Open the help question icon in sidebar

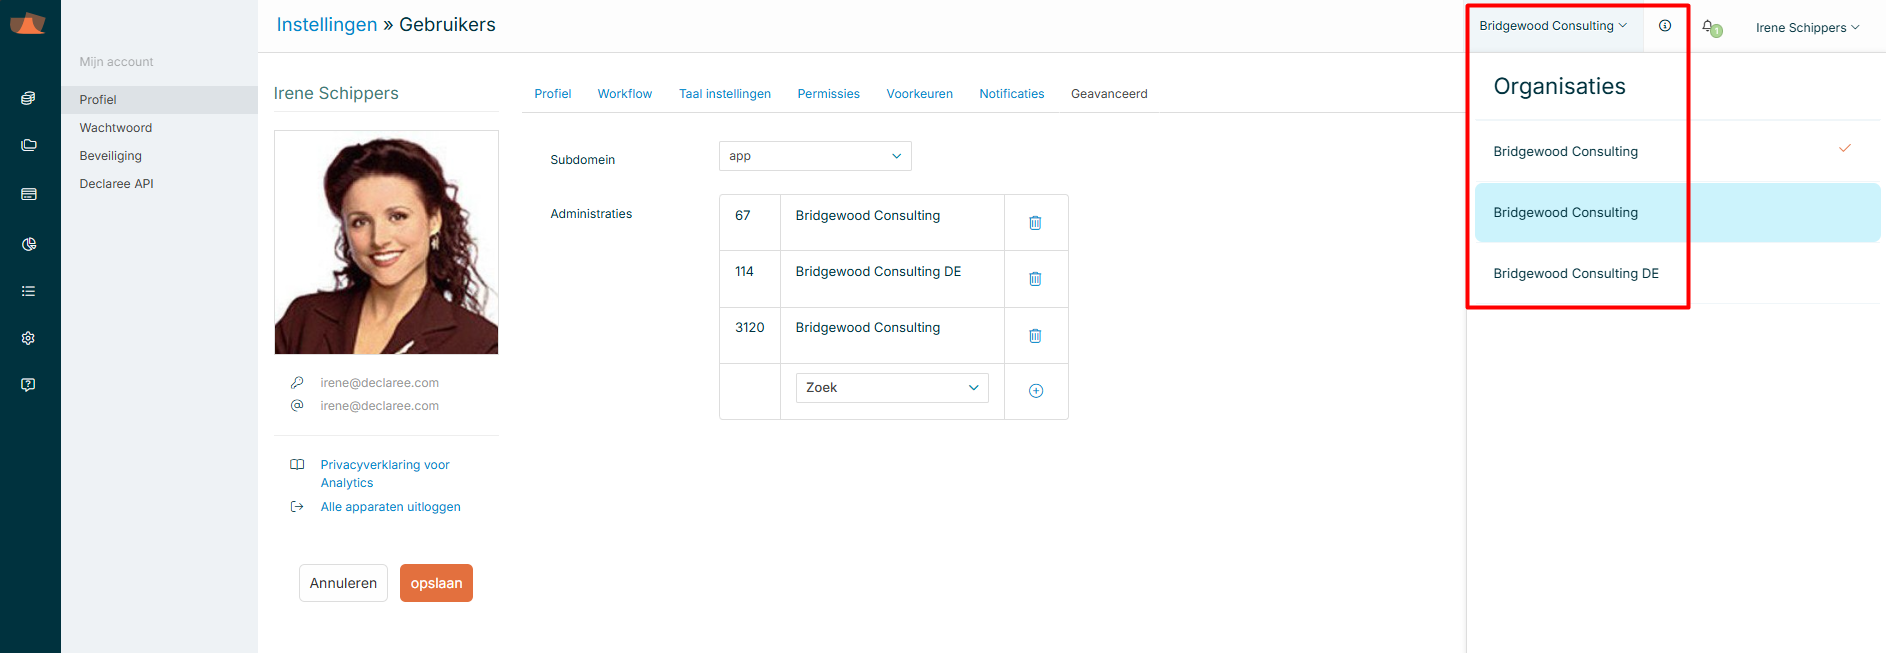point(28,385)
